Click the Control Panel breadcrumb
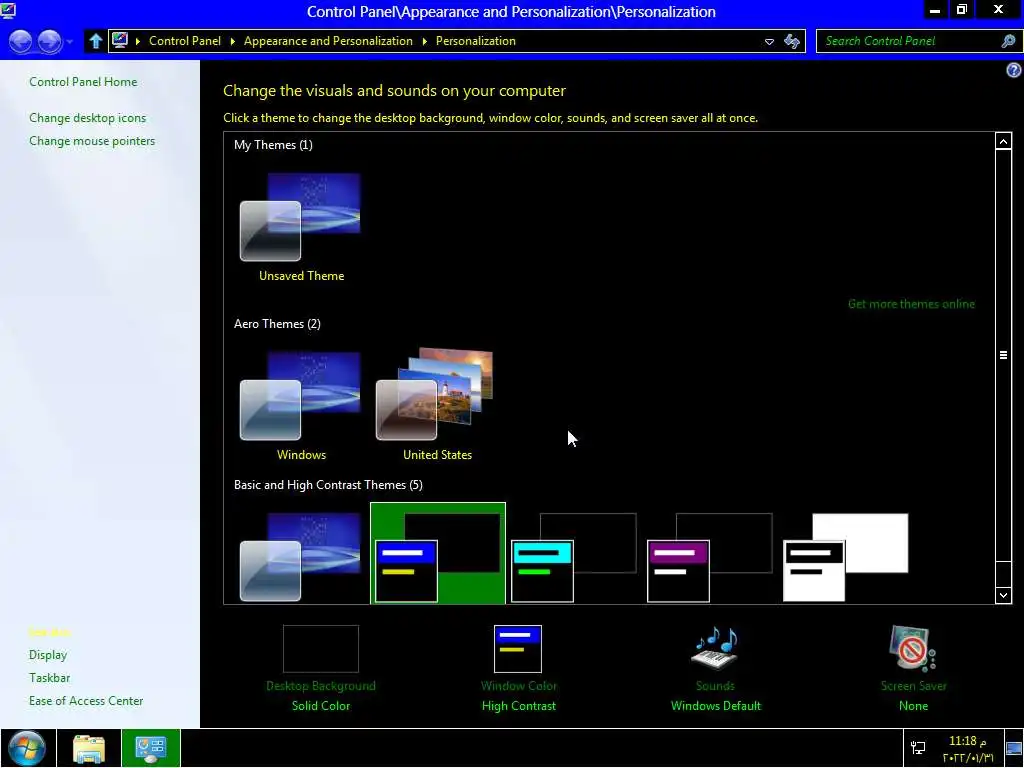 [185, 40]
